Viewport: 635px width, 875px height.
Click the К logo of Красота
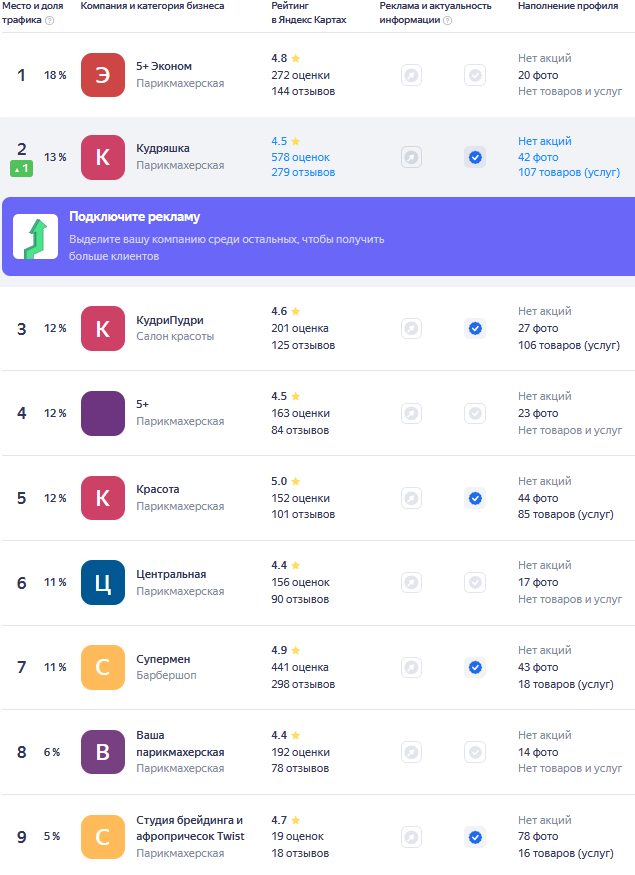pyautogui.click(x=103, y=498)
